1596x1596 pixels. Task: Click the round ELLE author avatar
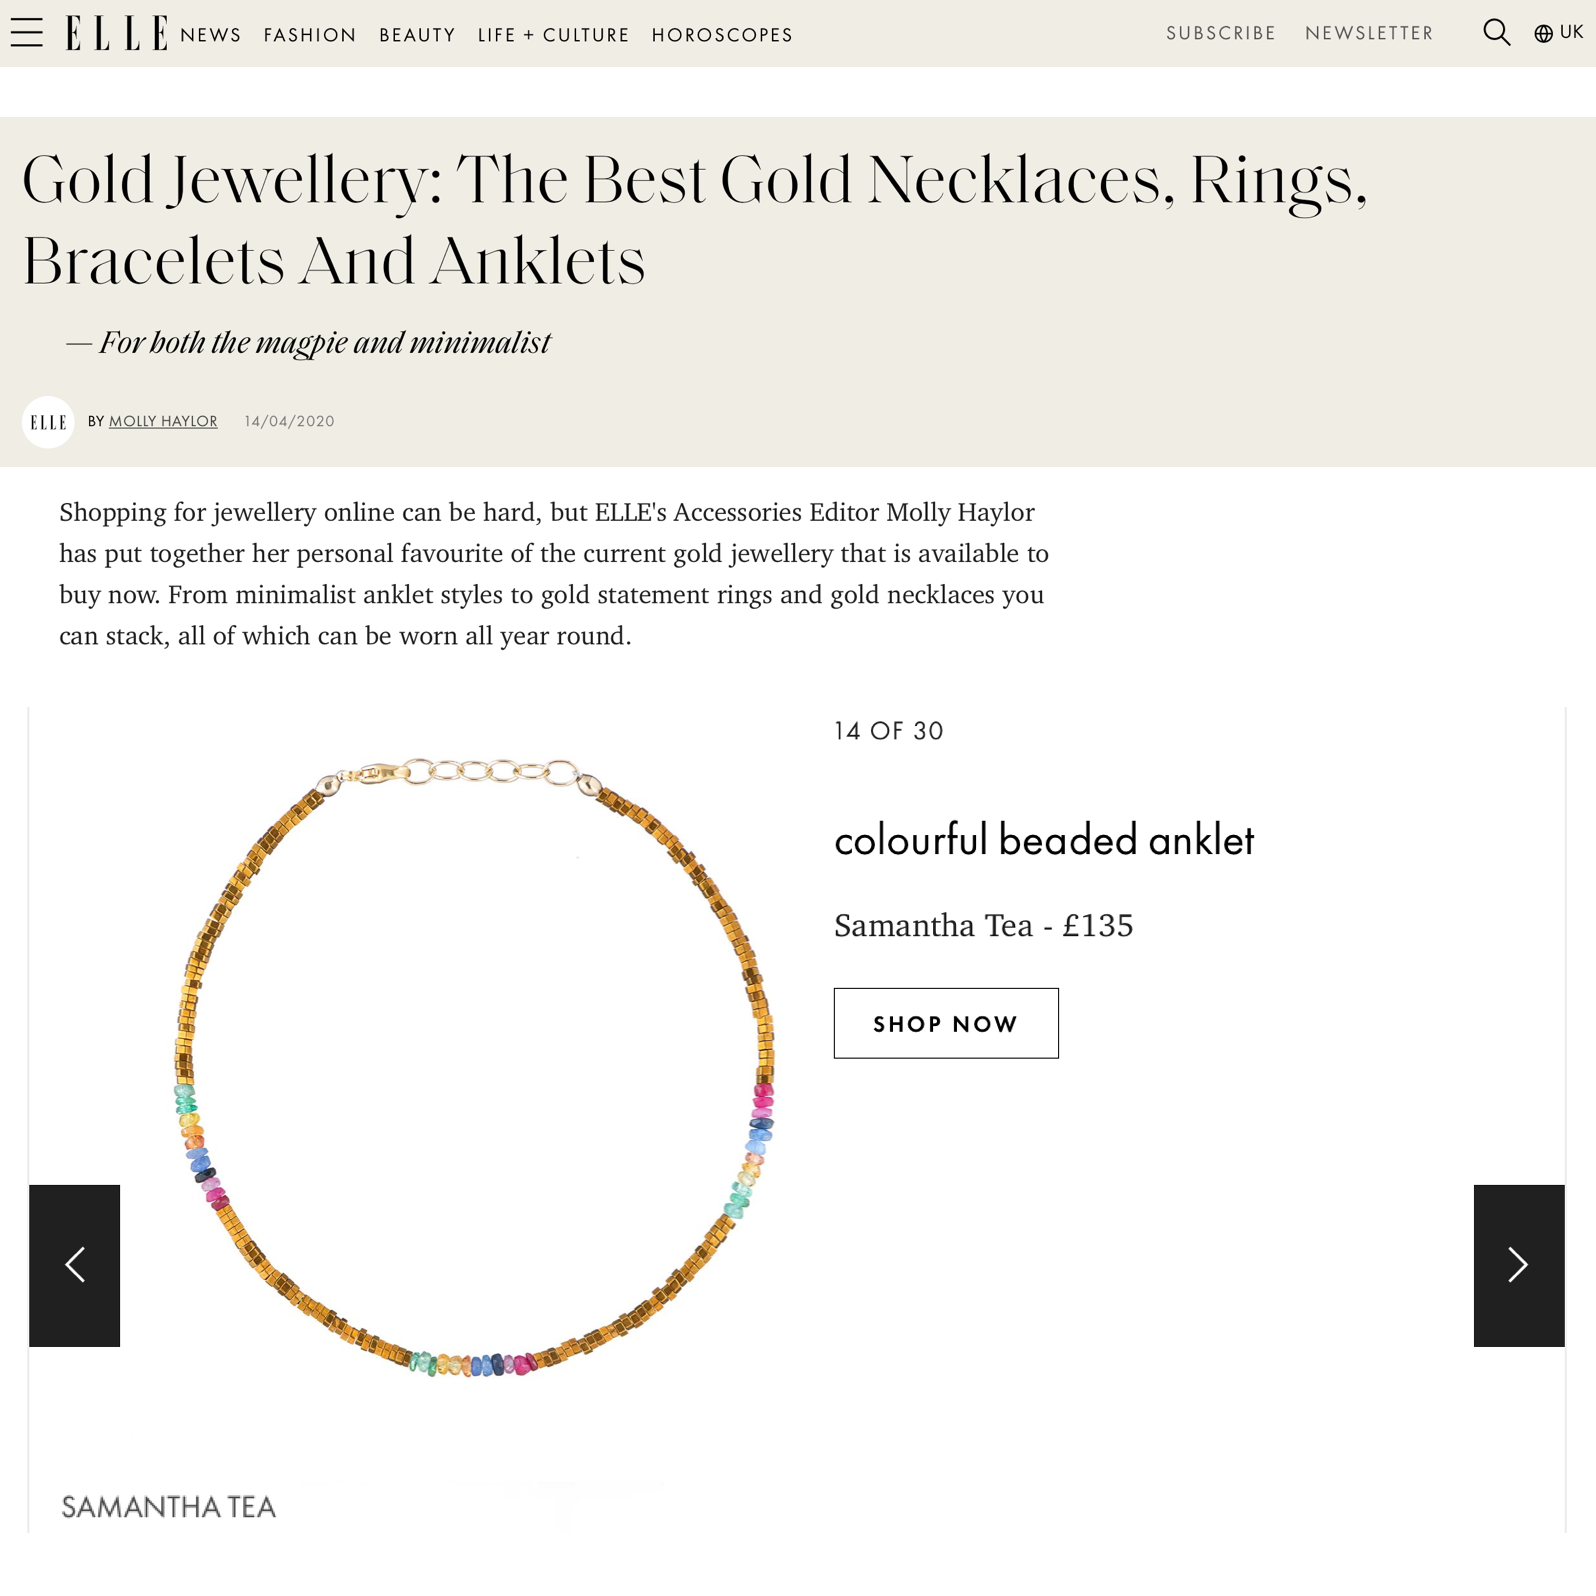point(48,422)
